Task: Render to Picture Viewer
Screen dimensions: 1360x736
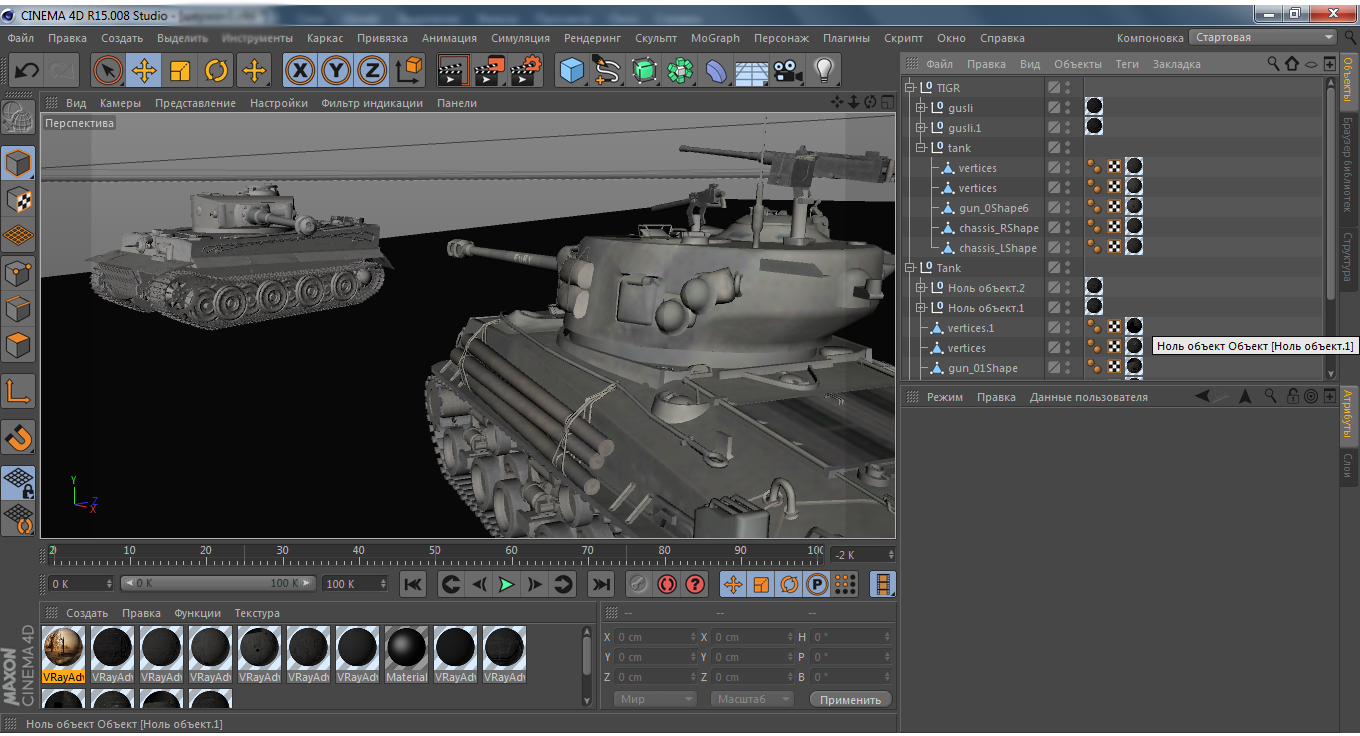Action: [x=490, y=71]
